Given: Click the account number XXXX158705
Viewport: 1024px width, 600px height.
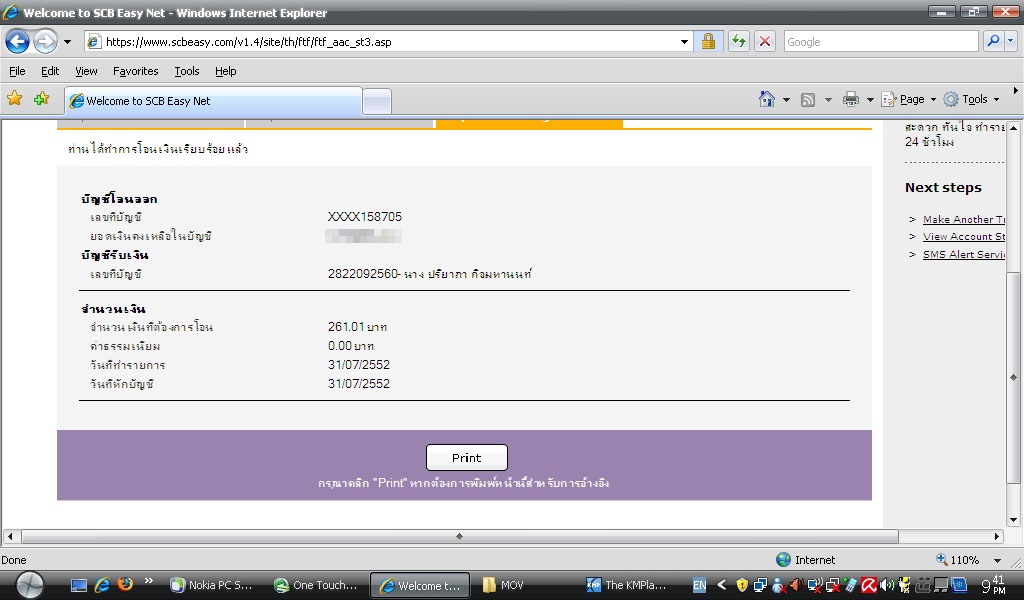Looking at the screenshot, I should 364,217.
